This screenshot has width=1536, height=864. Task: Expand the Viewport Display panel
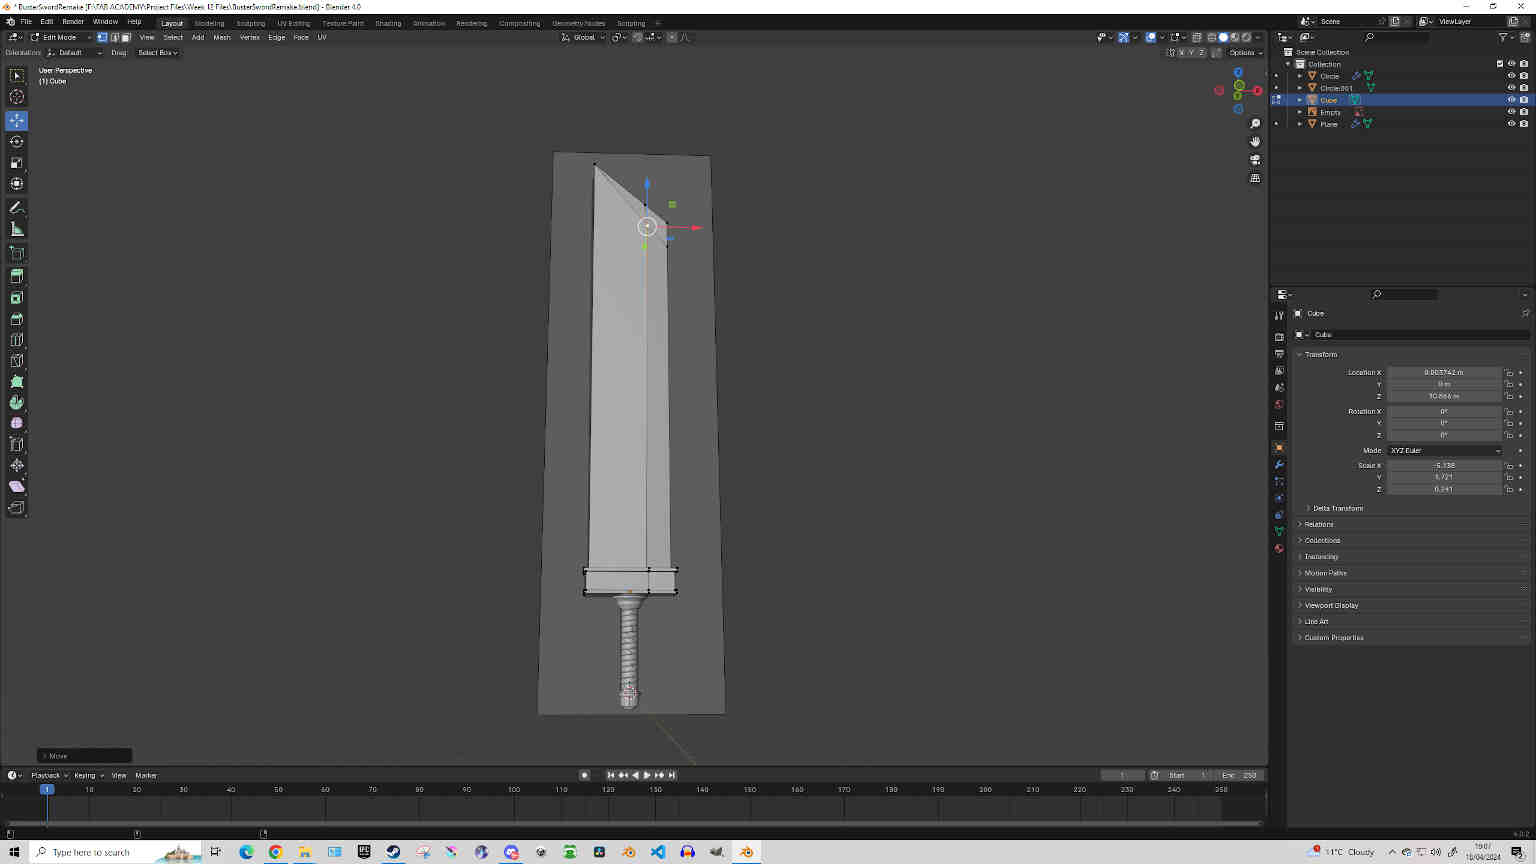[1331, 605]
